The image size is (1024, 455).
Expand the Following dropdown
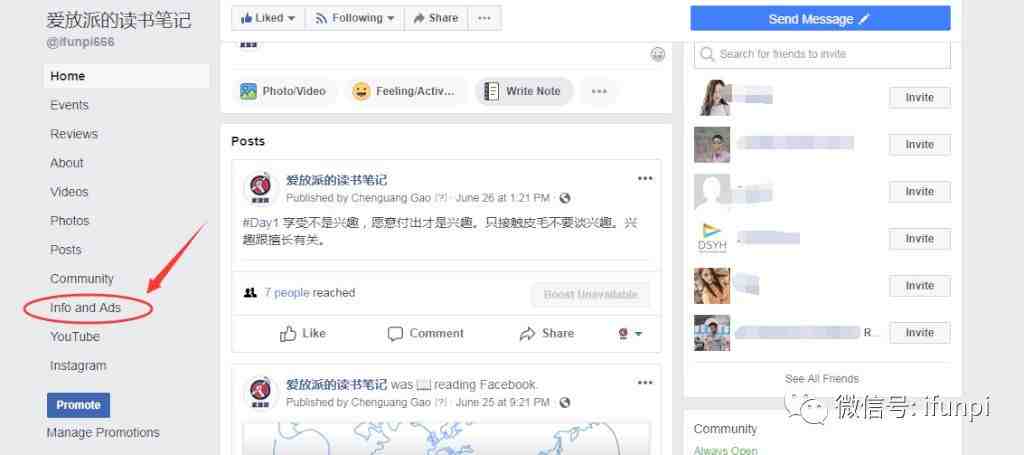[x=355, y=18]
